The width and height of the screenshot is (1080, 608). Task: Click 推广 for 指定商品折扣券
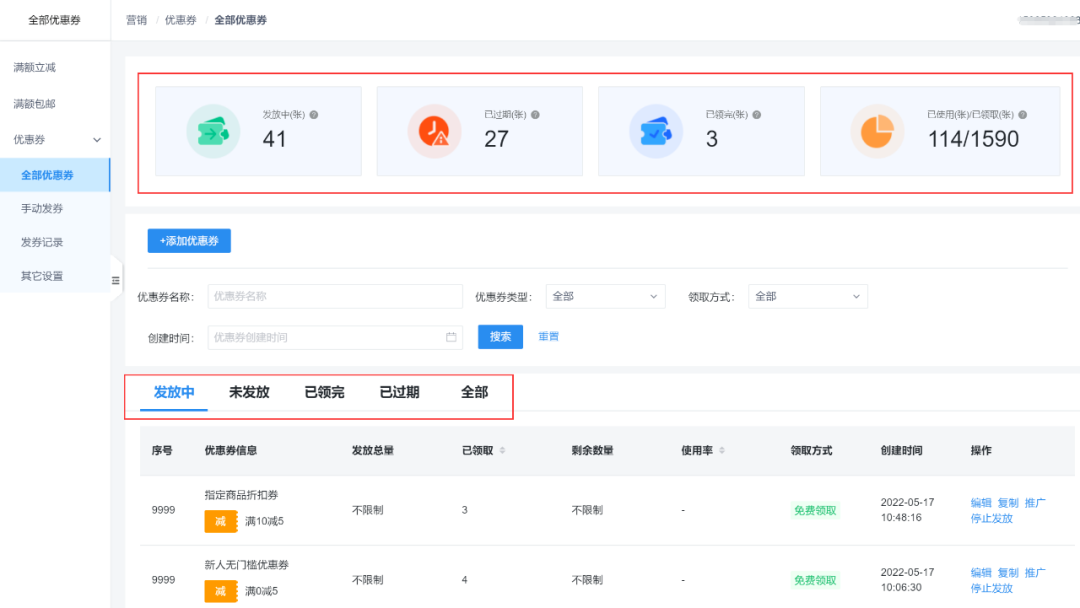coord(1035,503)
